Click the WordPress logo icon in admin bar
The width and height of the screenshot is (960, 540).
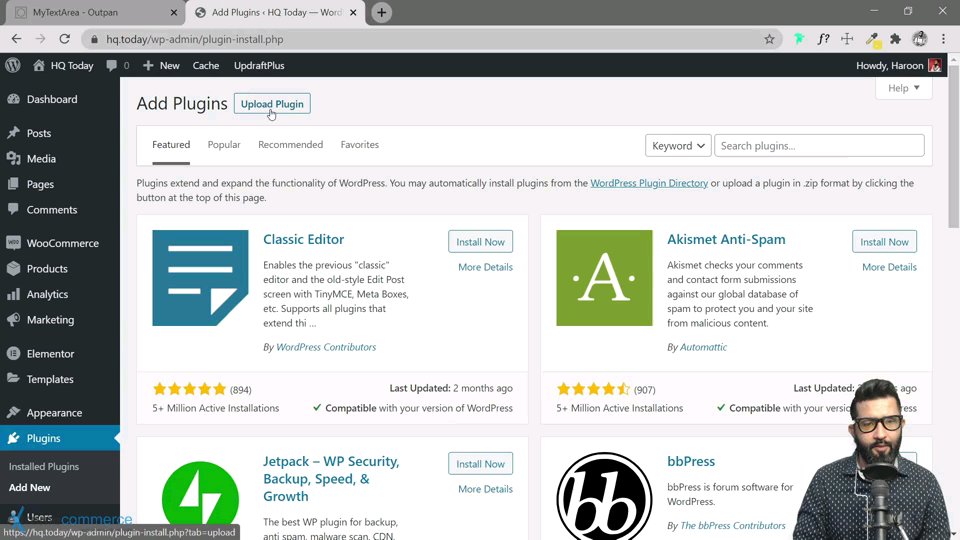point(13,66)
